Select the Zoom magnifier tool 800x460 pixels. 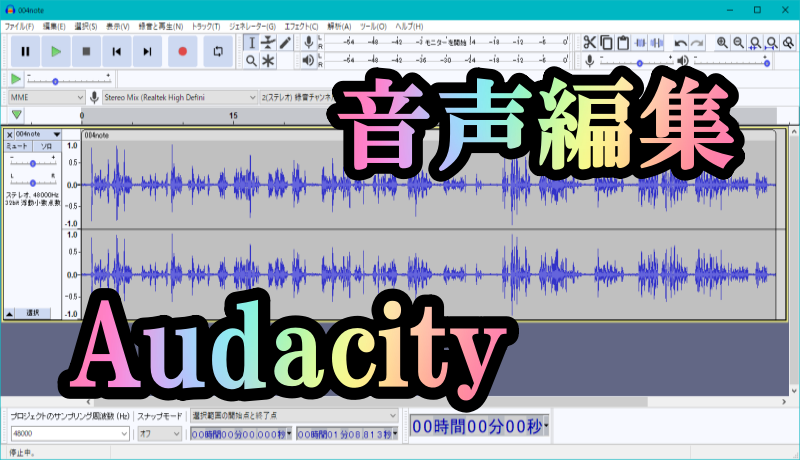coord(251,61)
